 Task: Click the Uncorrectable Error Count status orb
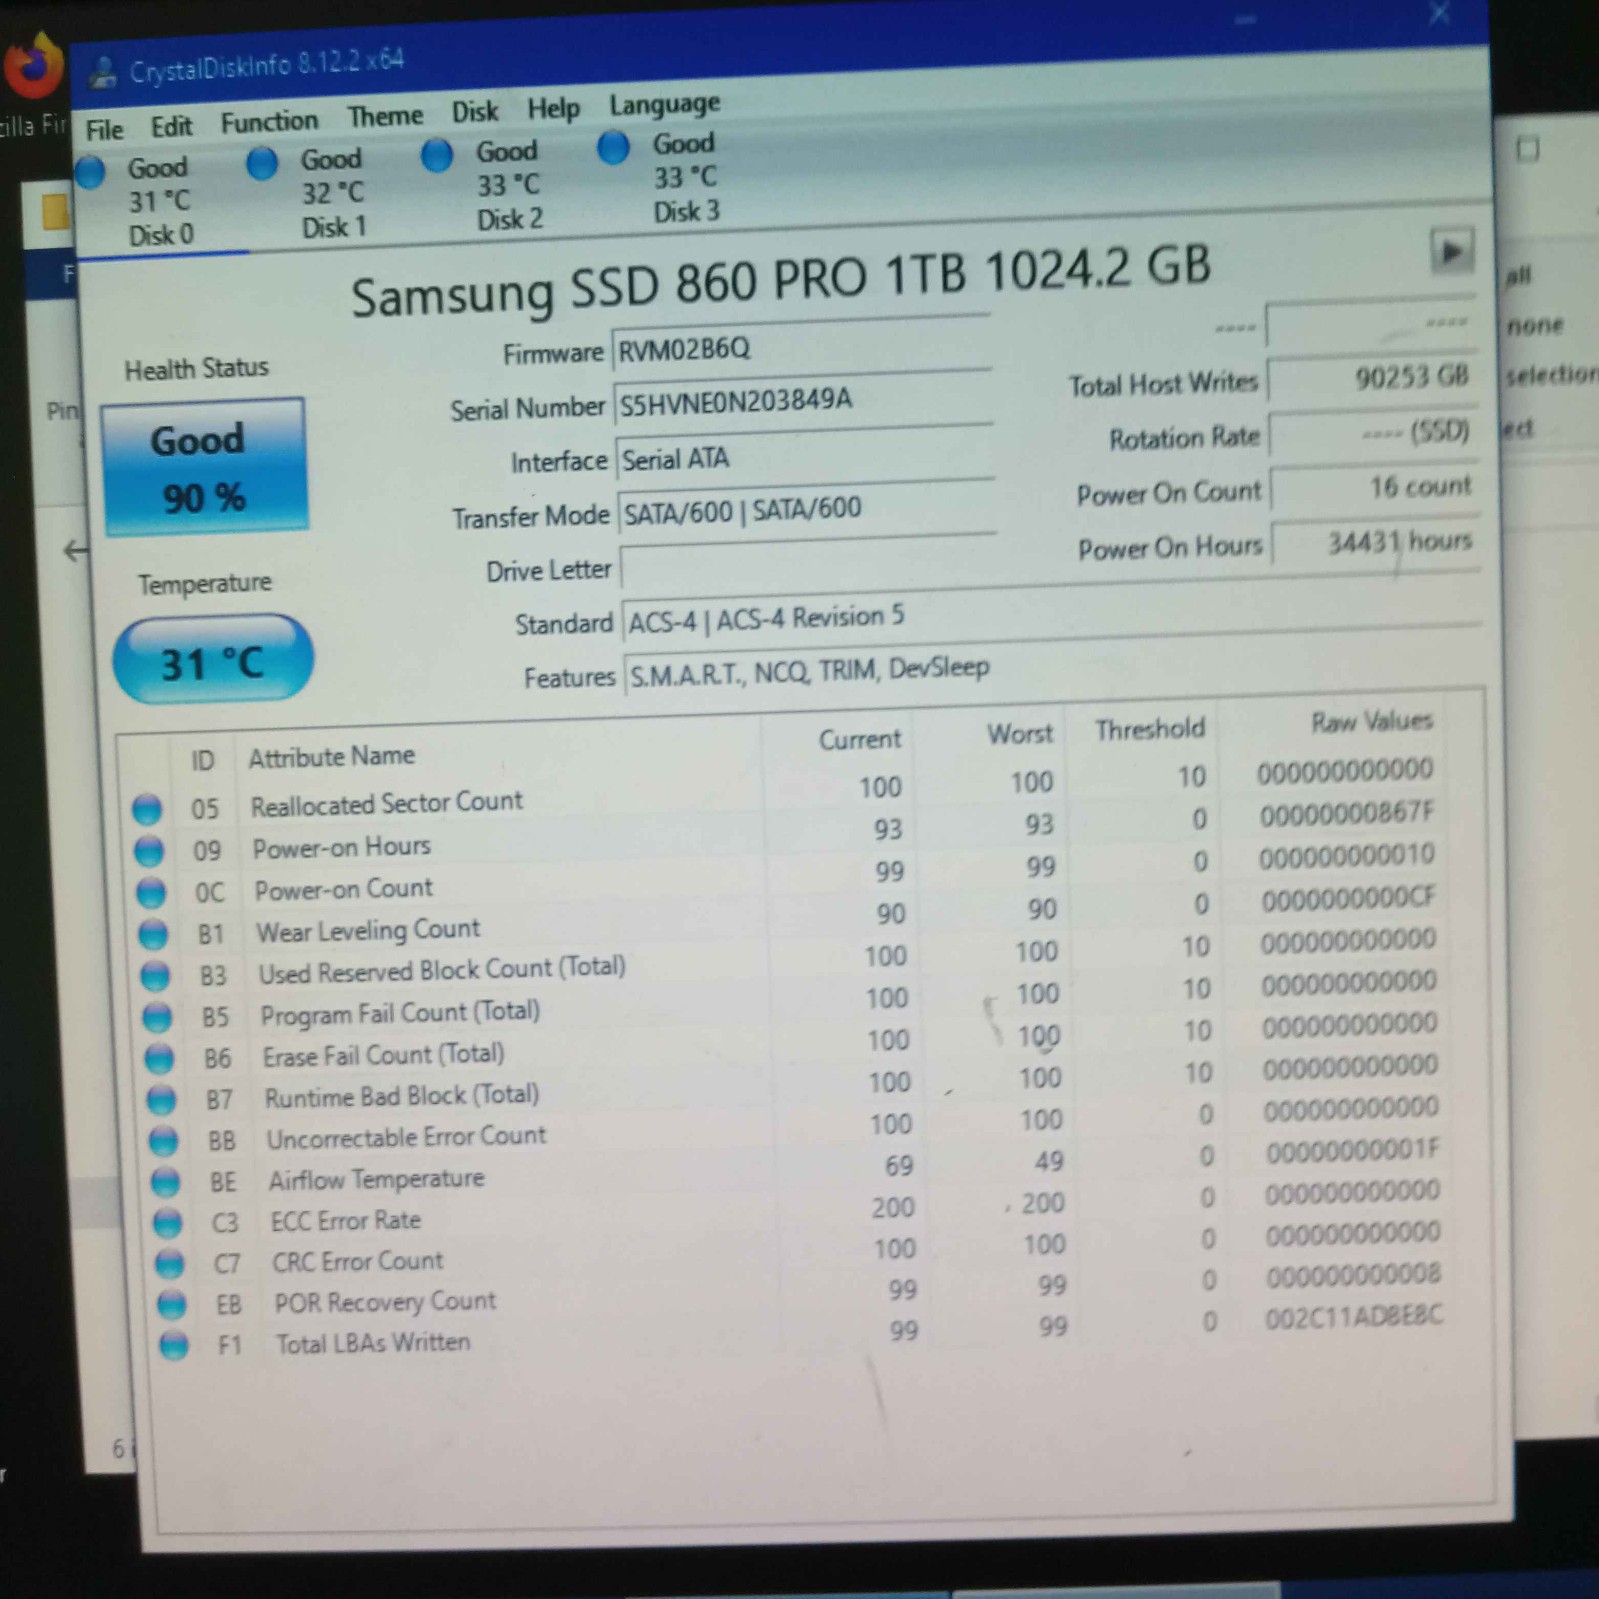click(x=163, y=1141)
